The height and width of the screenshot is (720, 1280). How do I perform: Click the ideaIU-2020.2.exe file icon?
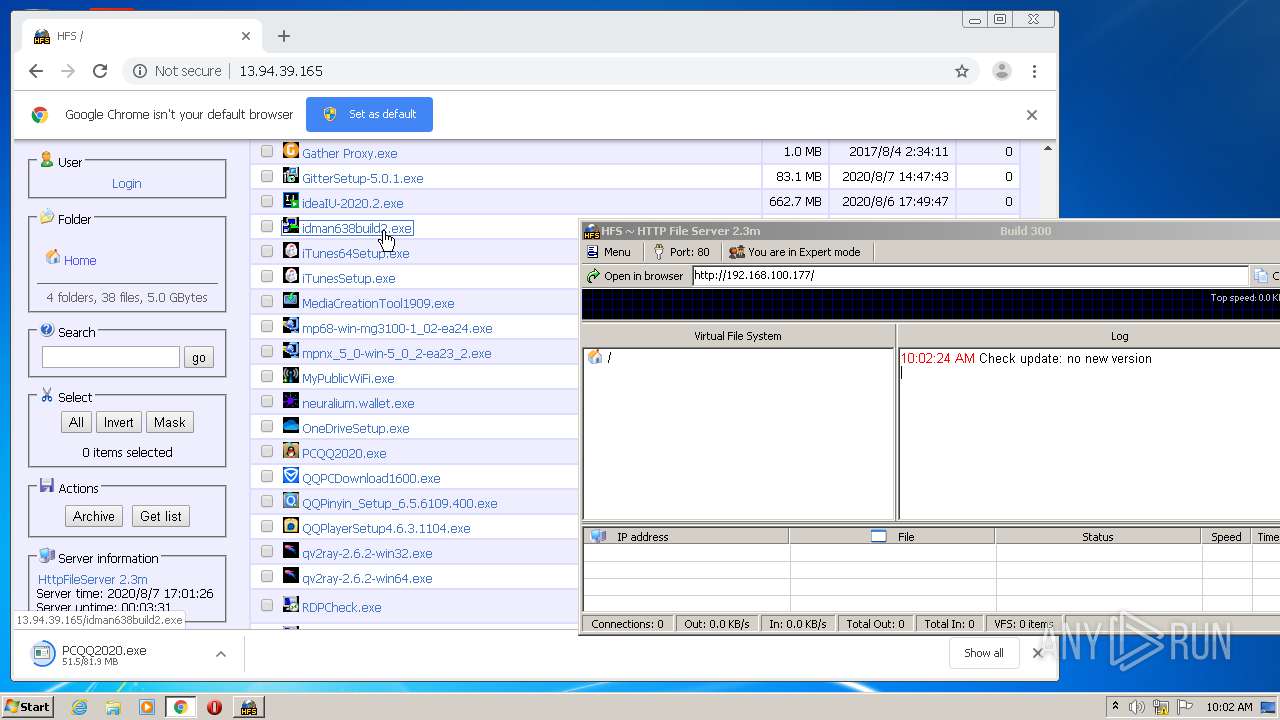(291, 201)
